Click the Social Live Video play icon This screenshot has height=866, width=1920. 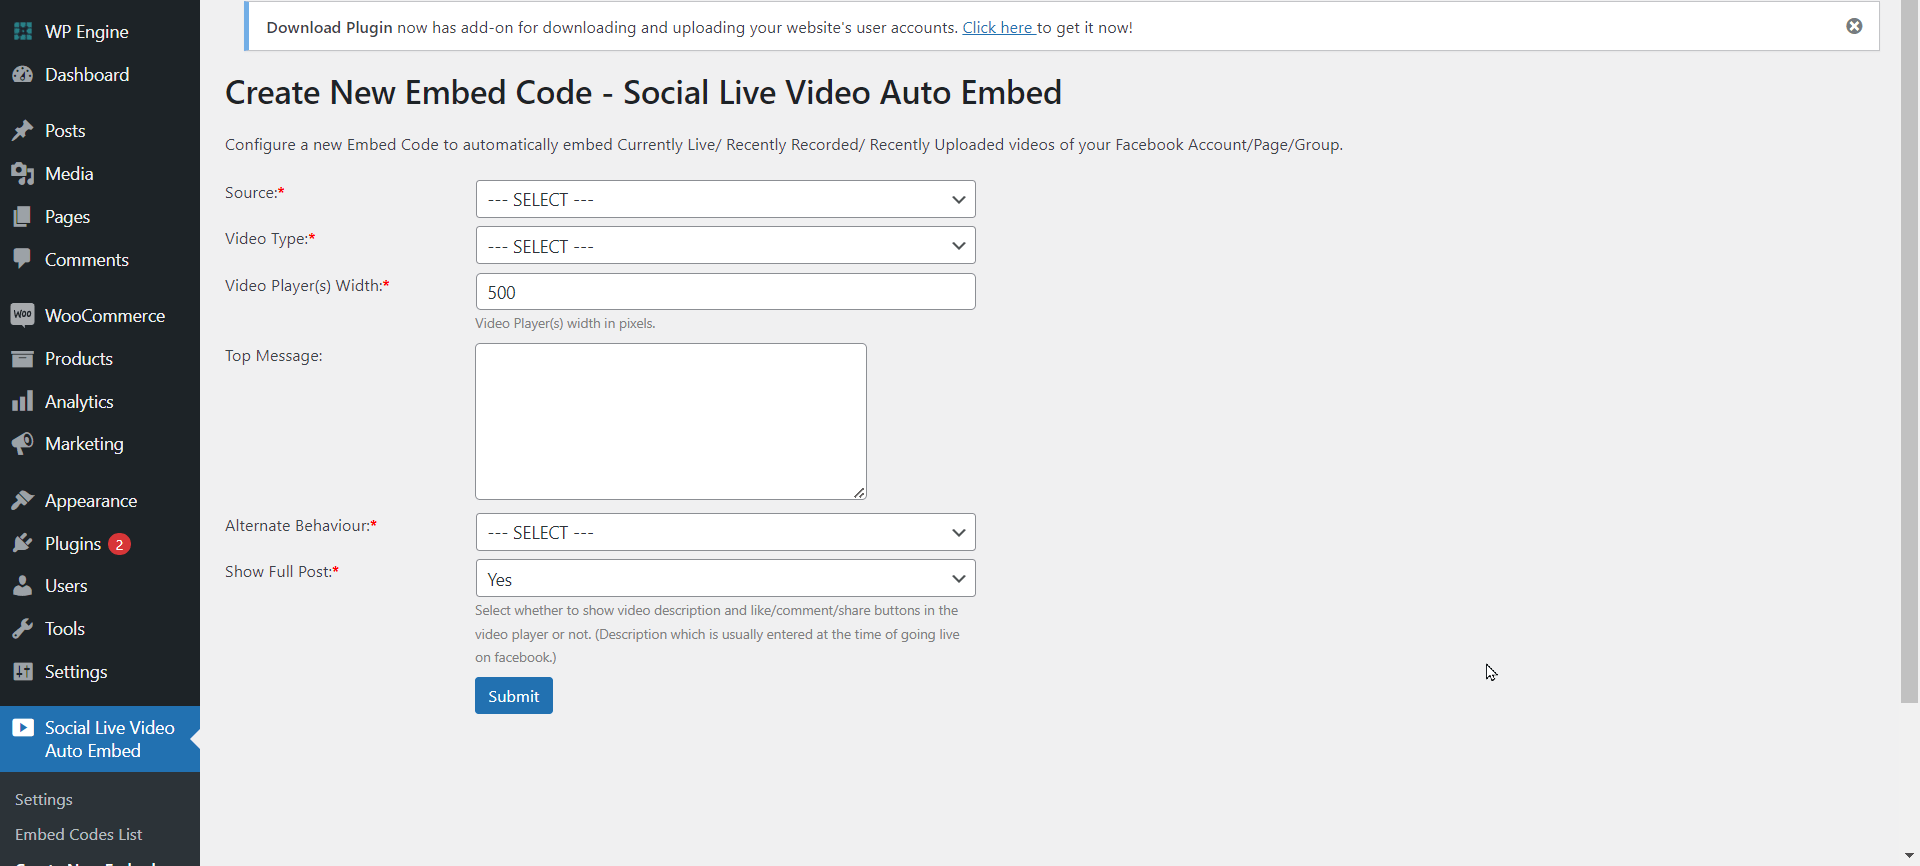click(22, 728)
